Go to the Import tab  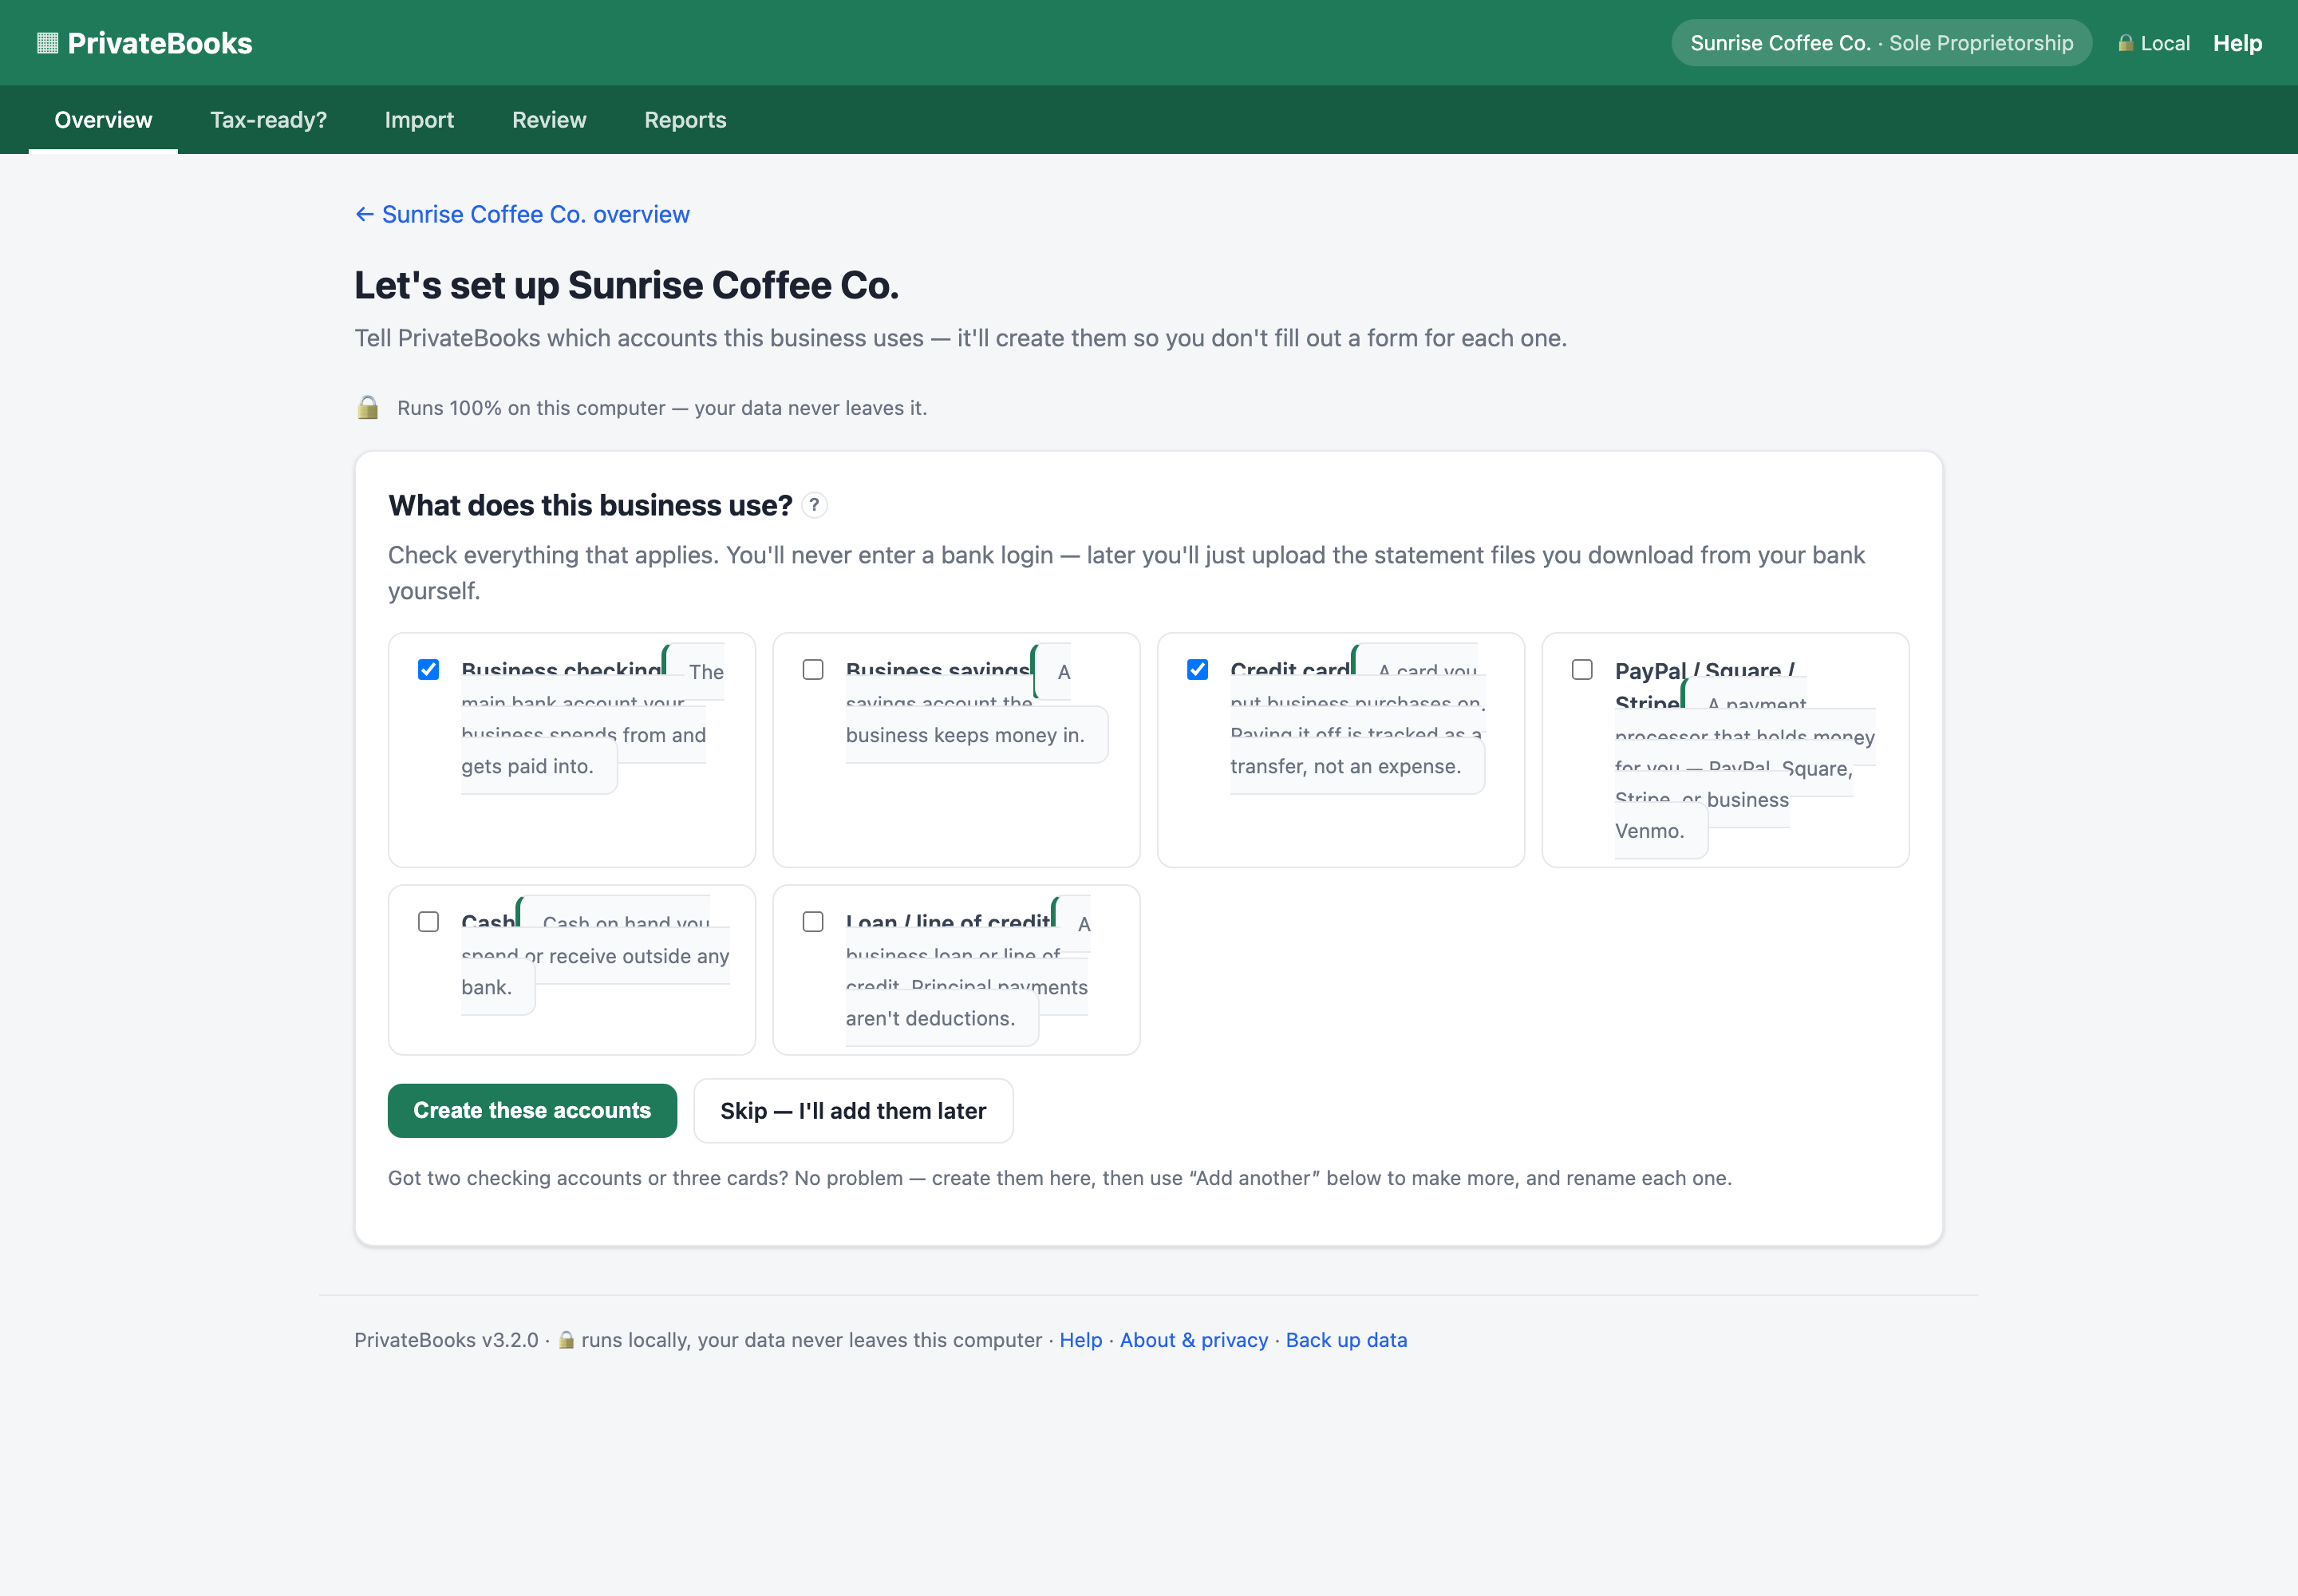[419, 120]
